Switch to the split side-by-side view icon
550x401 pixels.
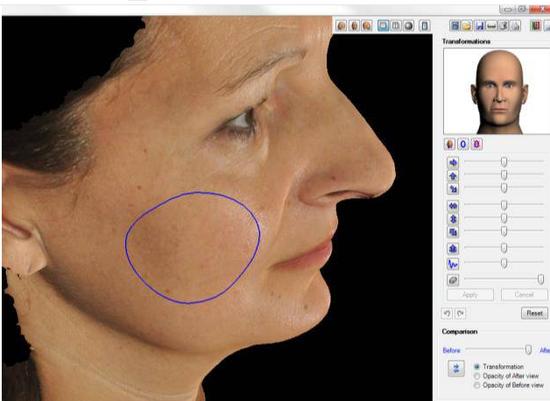396,26
